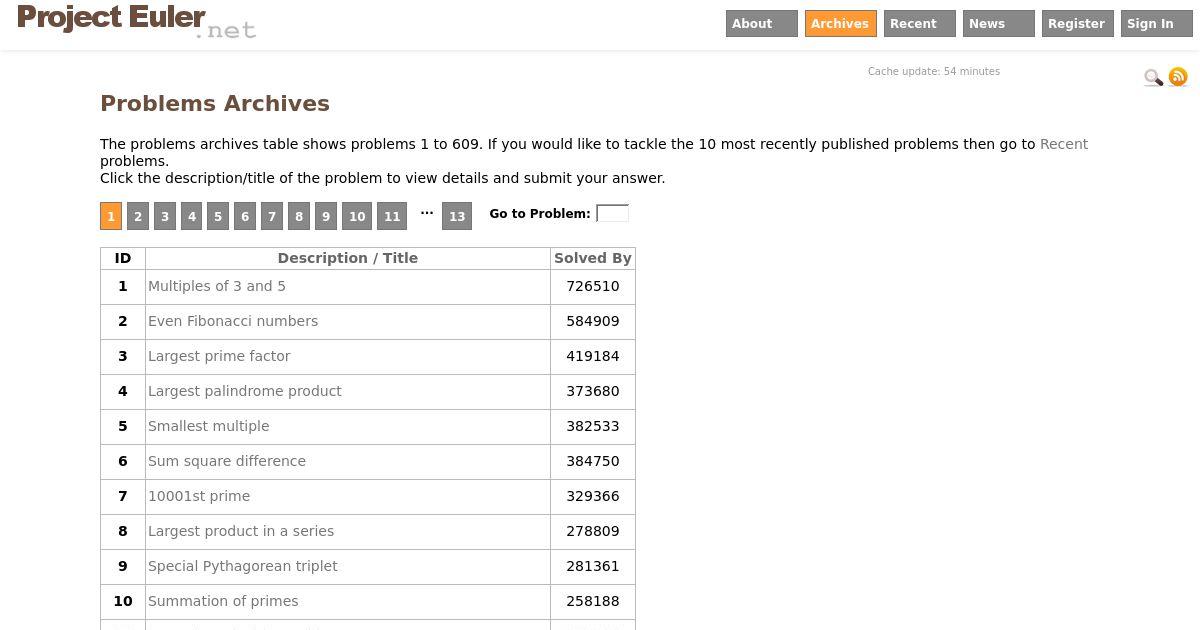This screenshot has width=1200, height=630.
Task: Open problem Largest palindrome product
Action: pos(245,391)
